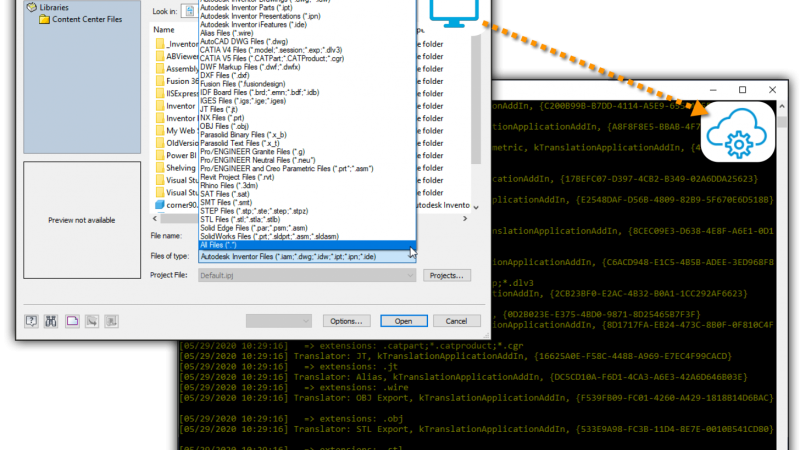The image size is (800, 450).
Task: Click console line 'extensions: .wire'
Action: 356,387
